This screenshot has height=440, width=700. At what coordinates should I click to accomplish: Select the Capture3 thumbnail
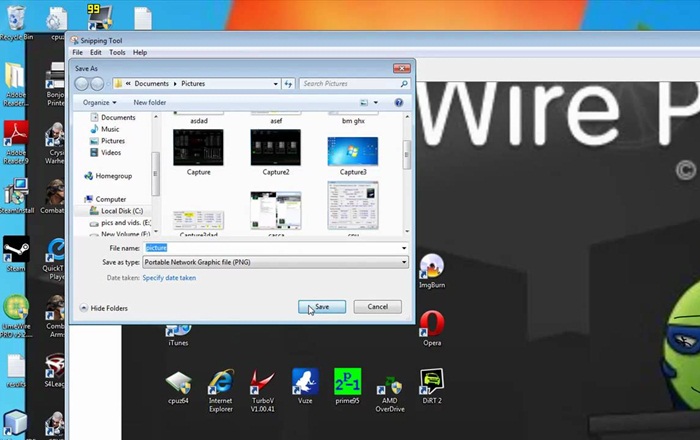[353, 156]
